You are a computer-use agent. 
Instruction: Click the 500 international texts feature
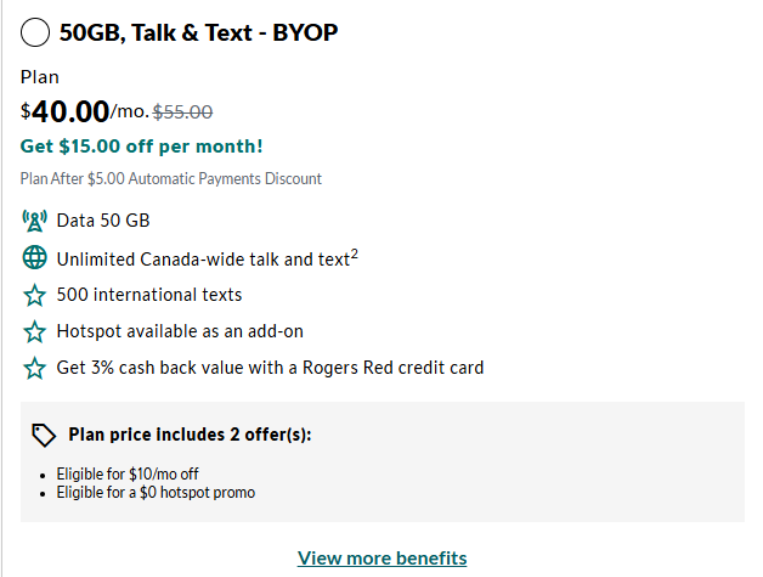(x=149, y=295)
